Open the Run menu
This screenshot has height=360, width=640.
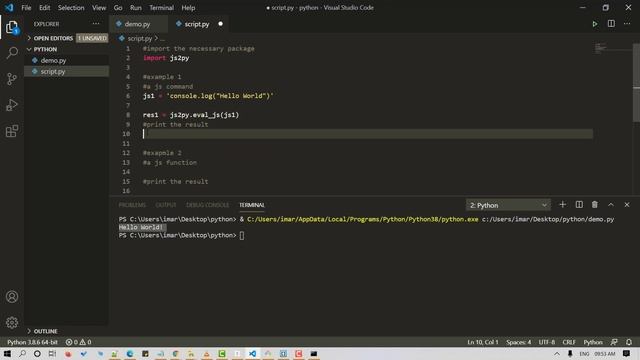(x=136, y=7)
